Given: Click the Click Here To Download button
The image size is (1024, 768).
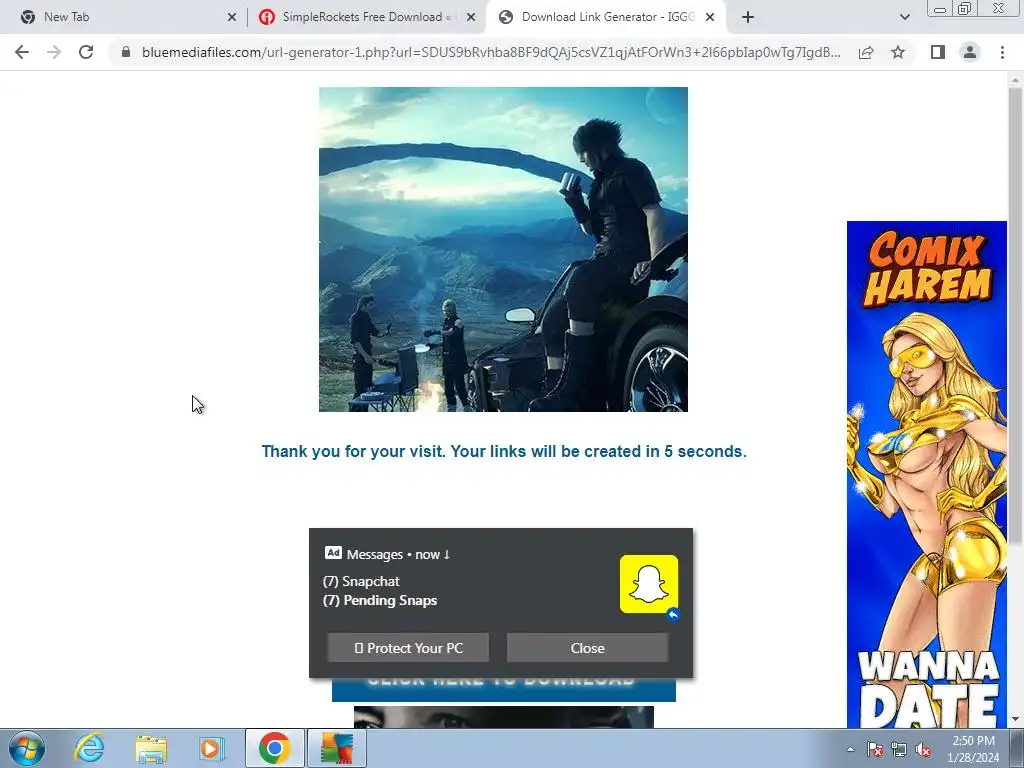Looking at the screenshot, I should (x=504, y=689).
